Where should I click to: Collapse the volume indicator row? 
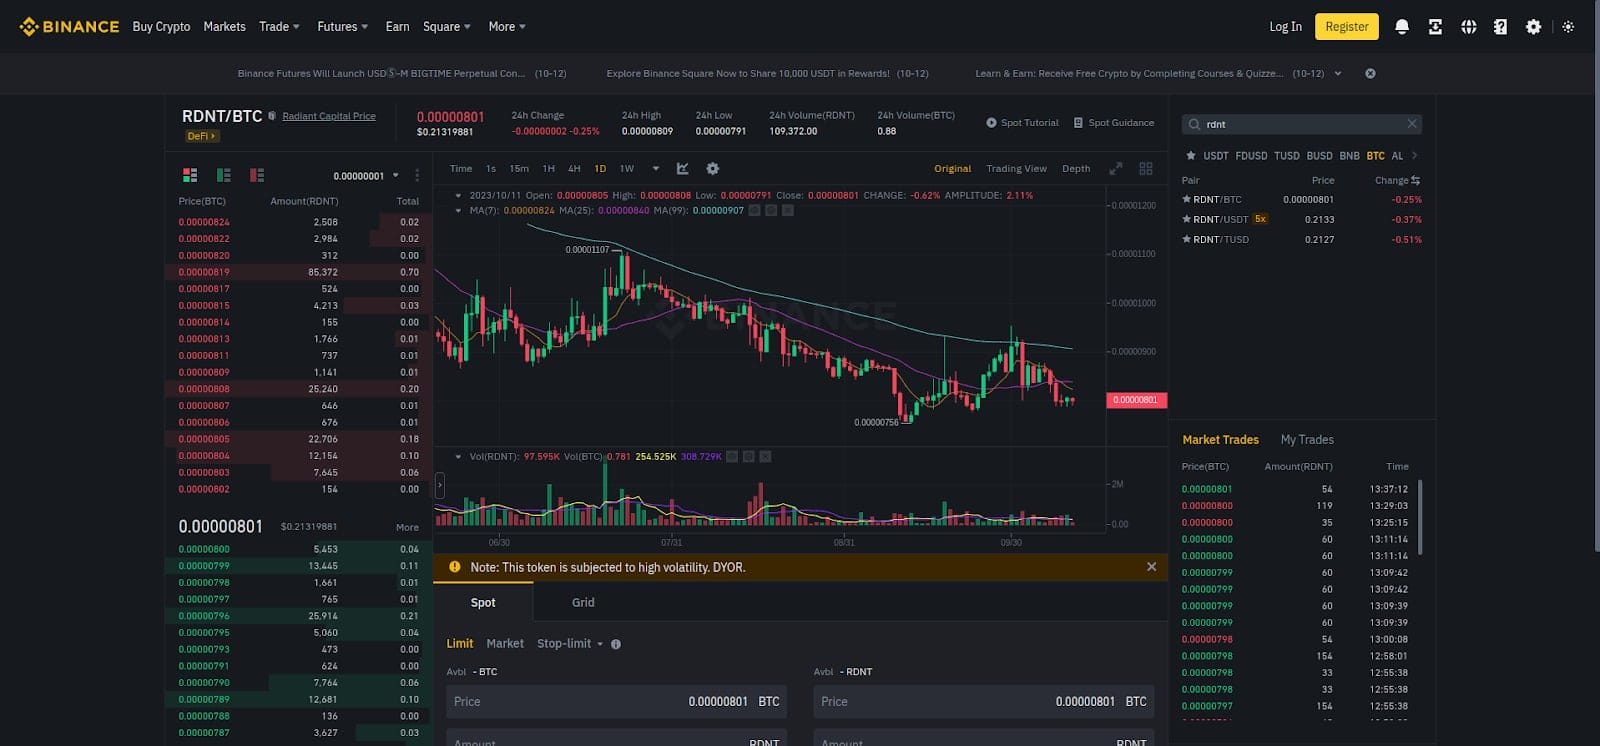[458, 456]
